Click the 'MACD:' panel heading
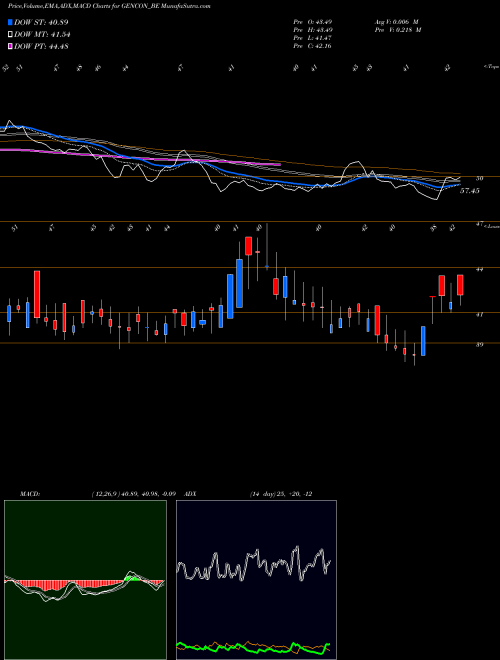 click(x=30, y=494)
